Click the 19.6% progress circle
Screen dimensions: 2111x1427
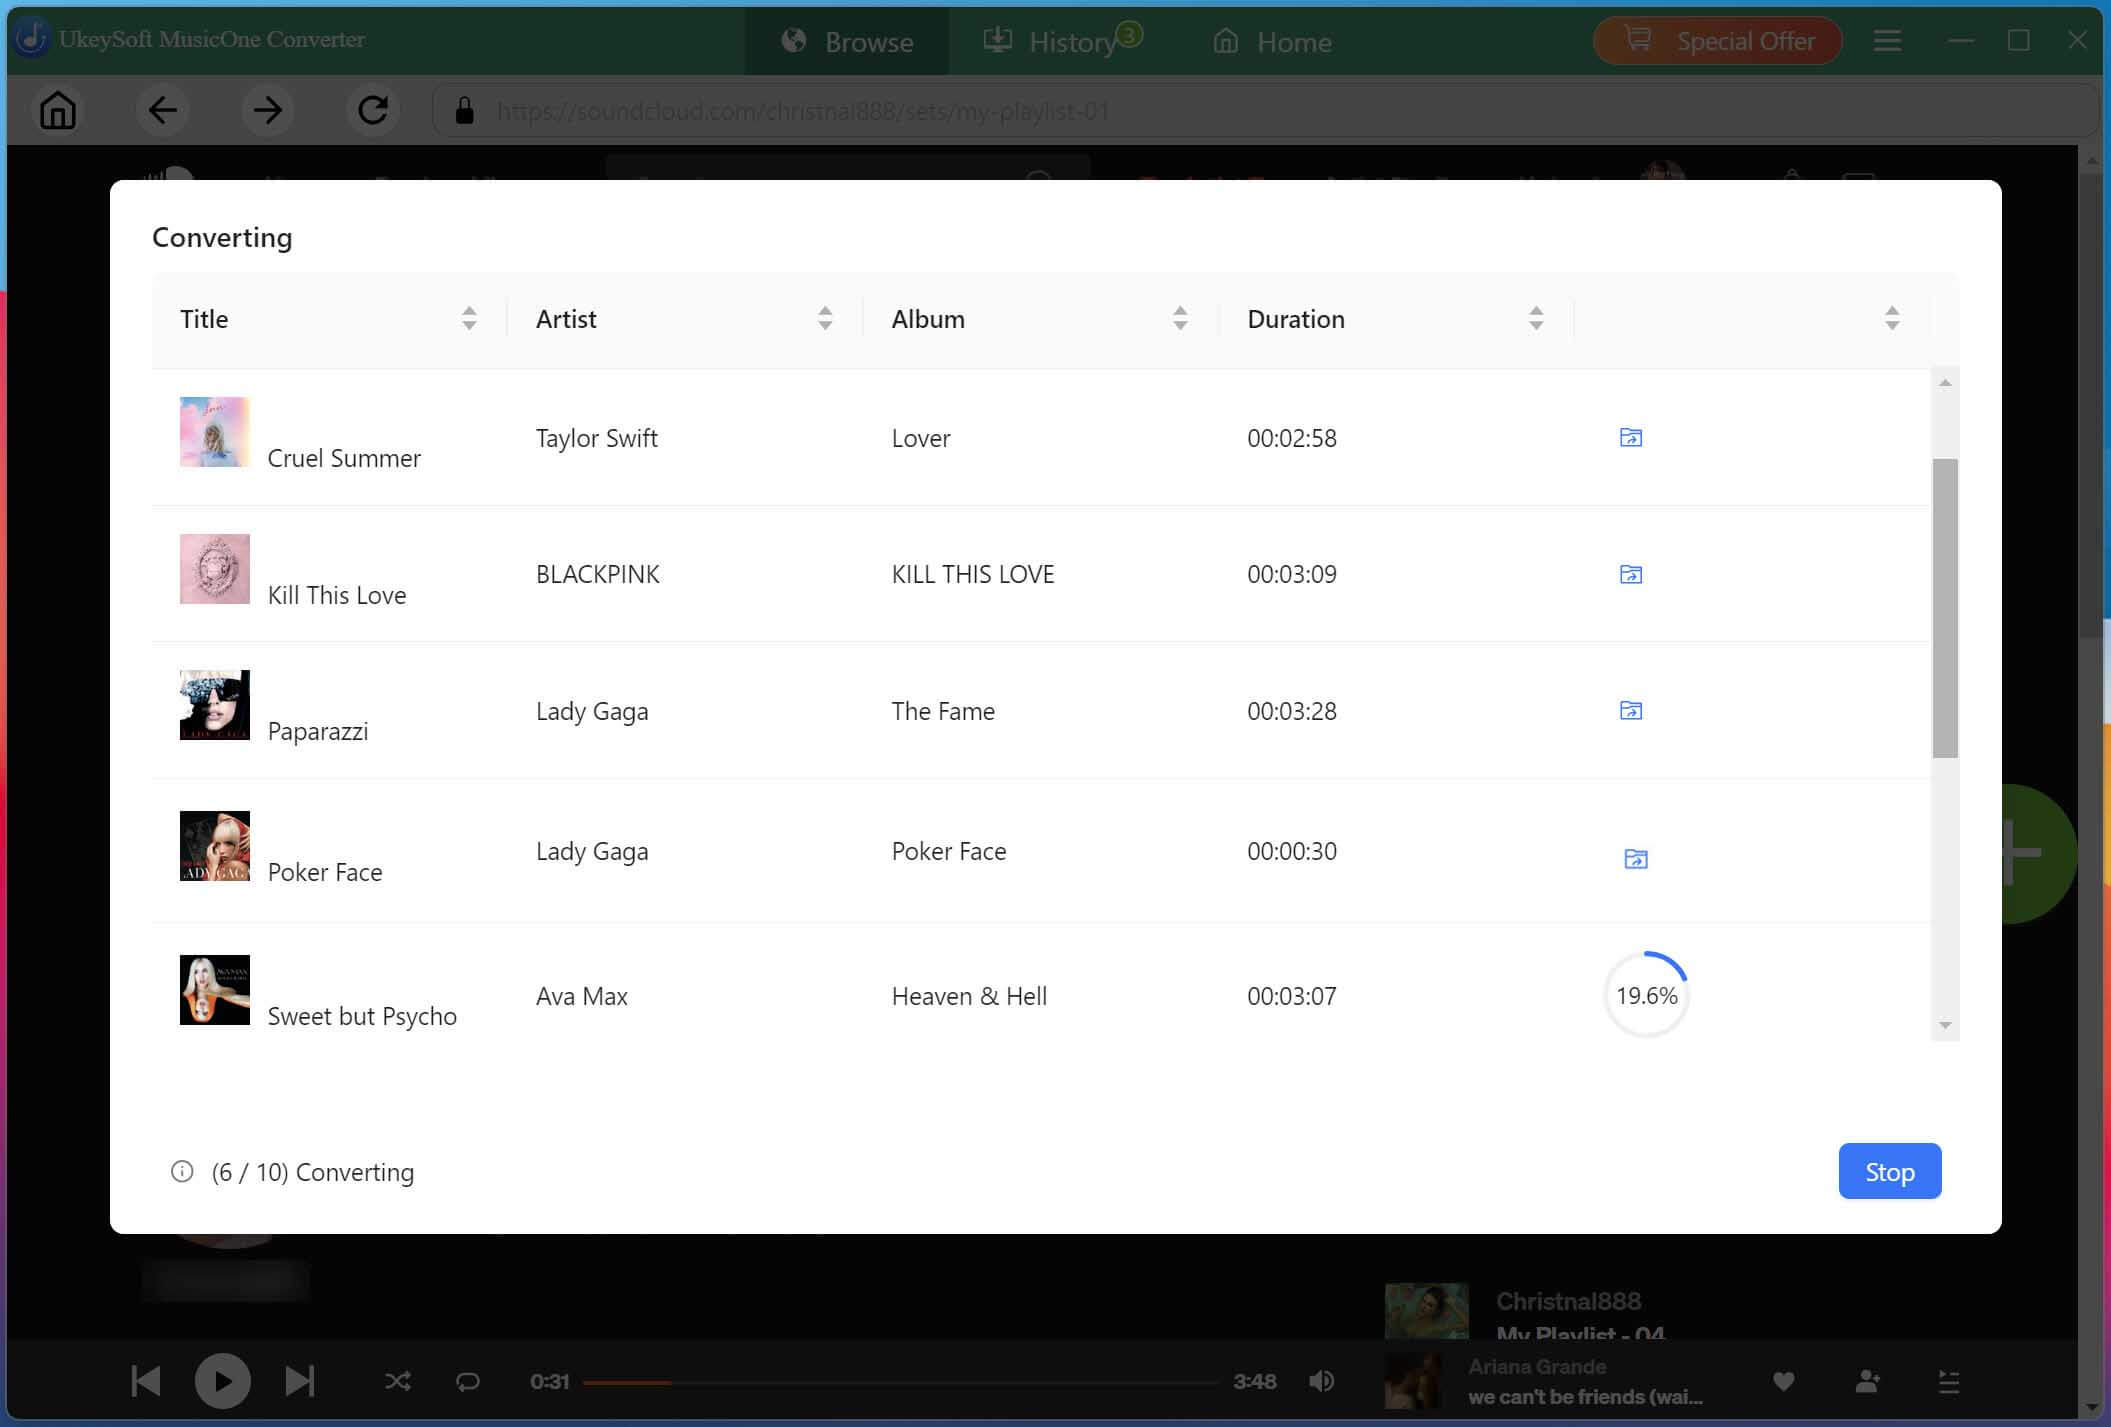click(1646, 995)
